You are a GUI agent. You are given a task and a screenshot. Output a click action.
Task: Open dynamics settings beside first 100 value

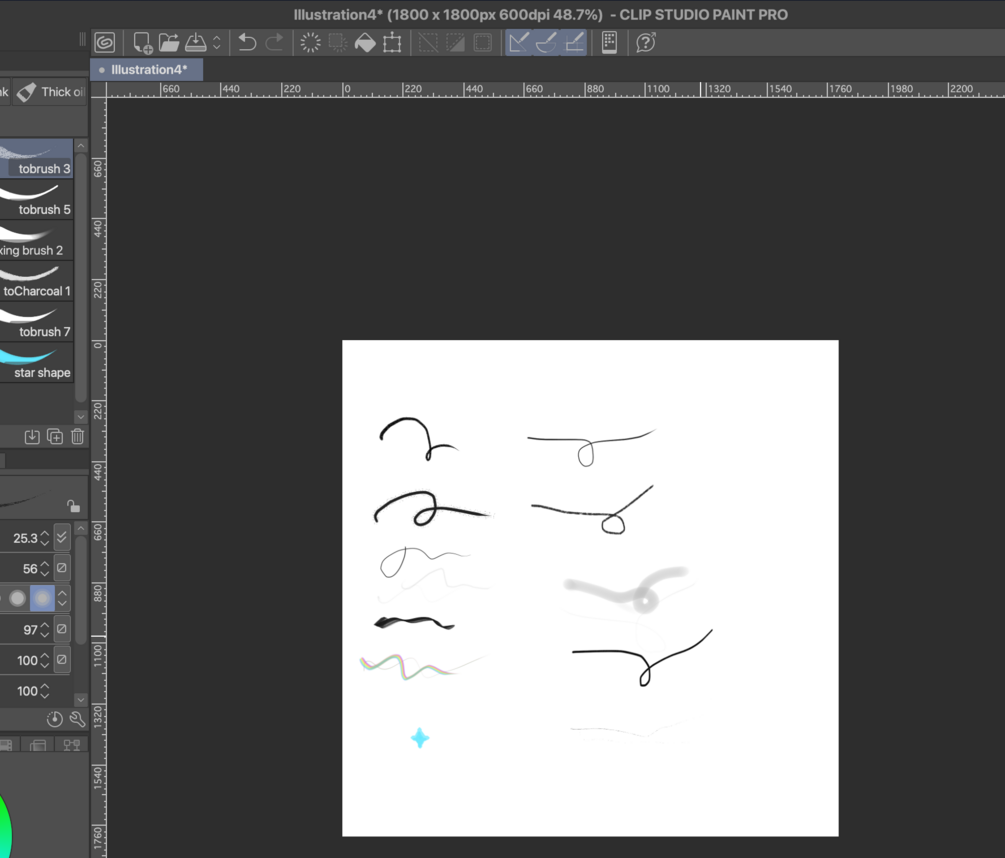[x=62, y=659]
